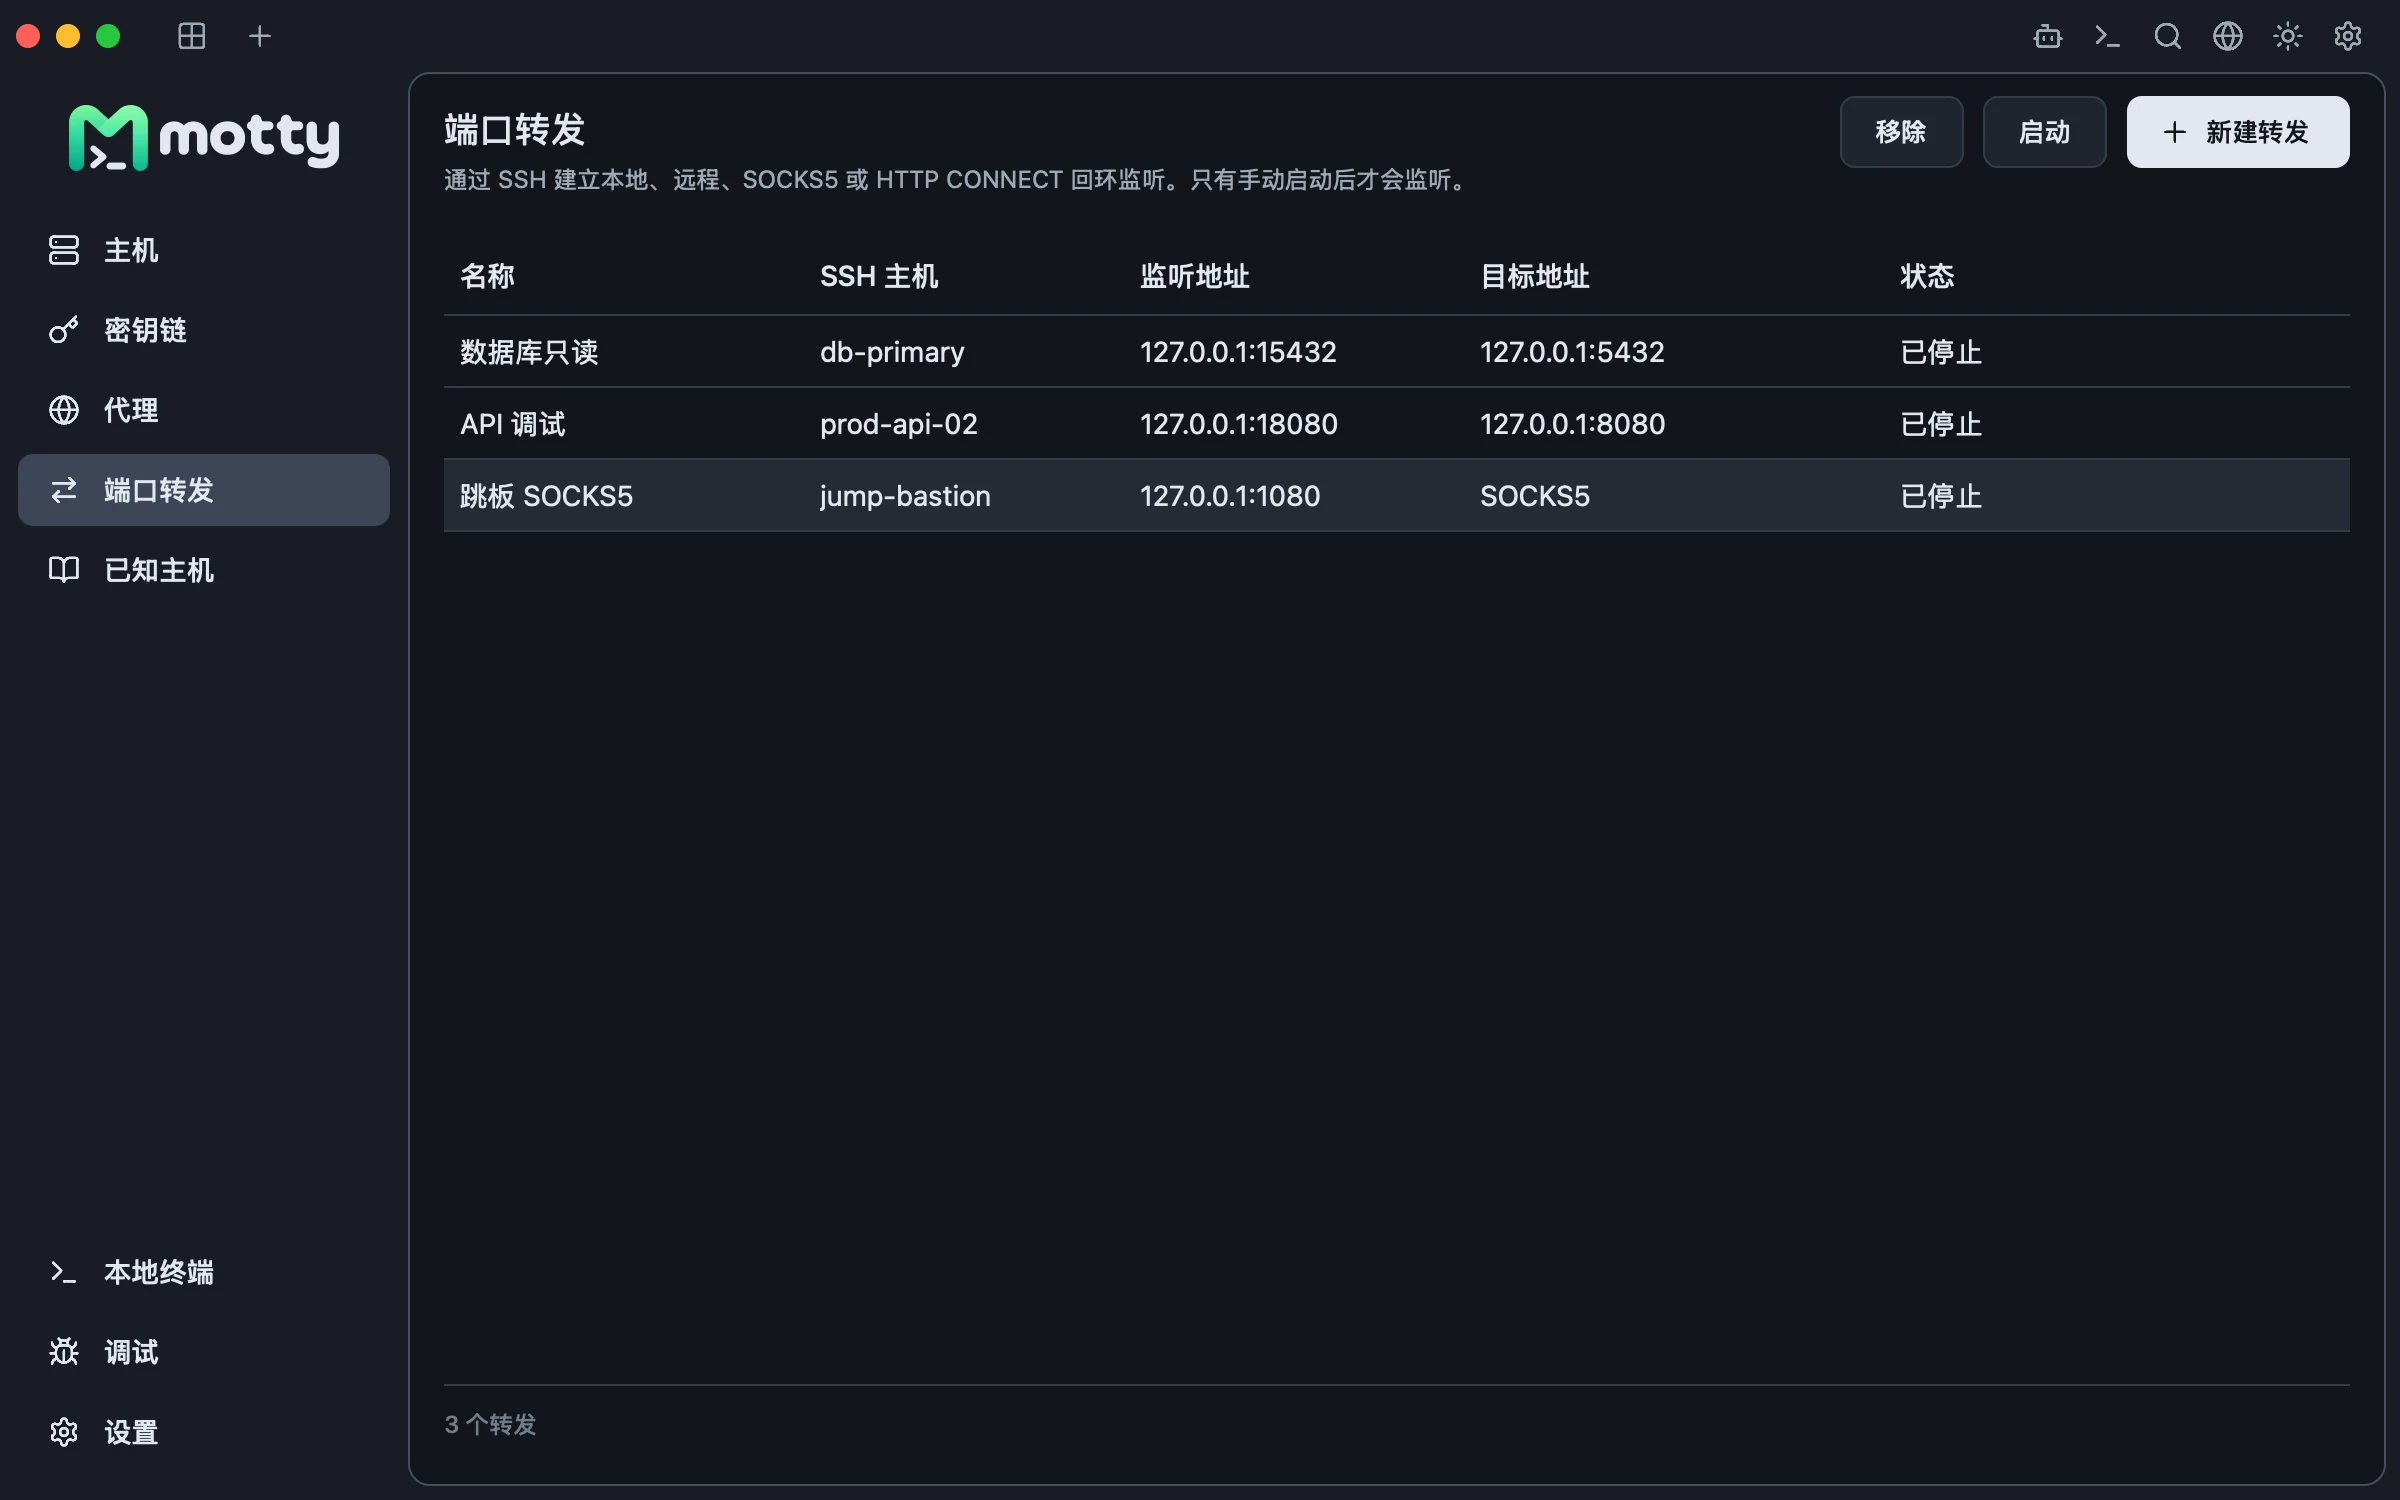Click db-primary SSH host cell
Image resolution: width=2400 pixels, height=1500 pixels.
(x=892, y=352)
